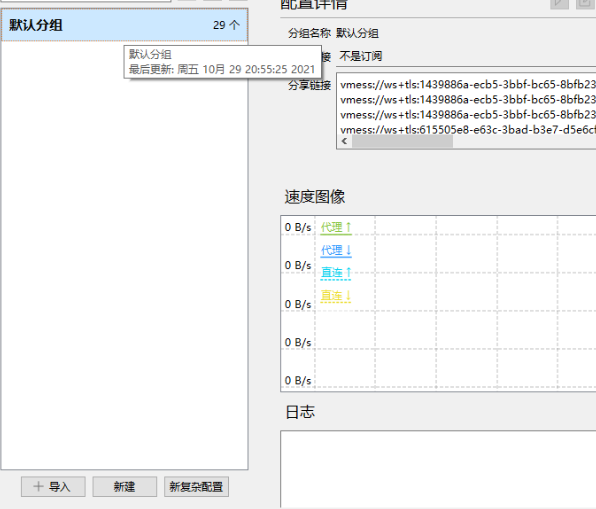Click the horizontal scrollbar thumb under share links
596x509 pixels.
[402, 141]
